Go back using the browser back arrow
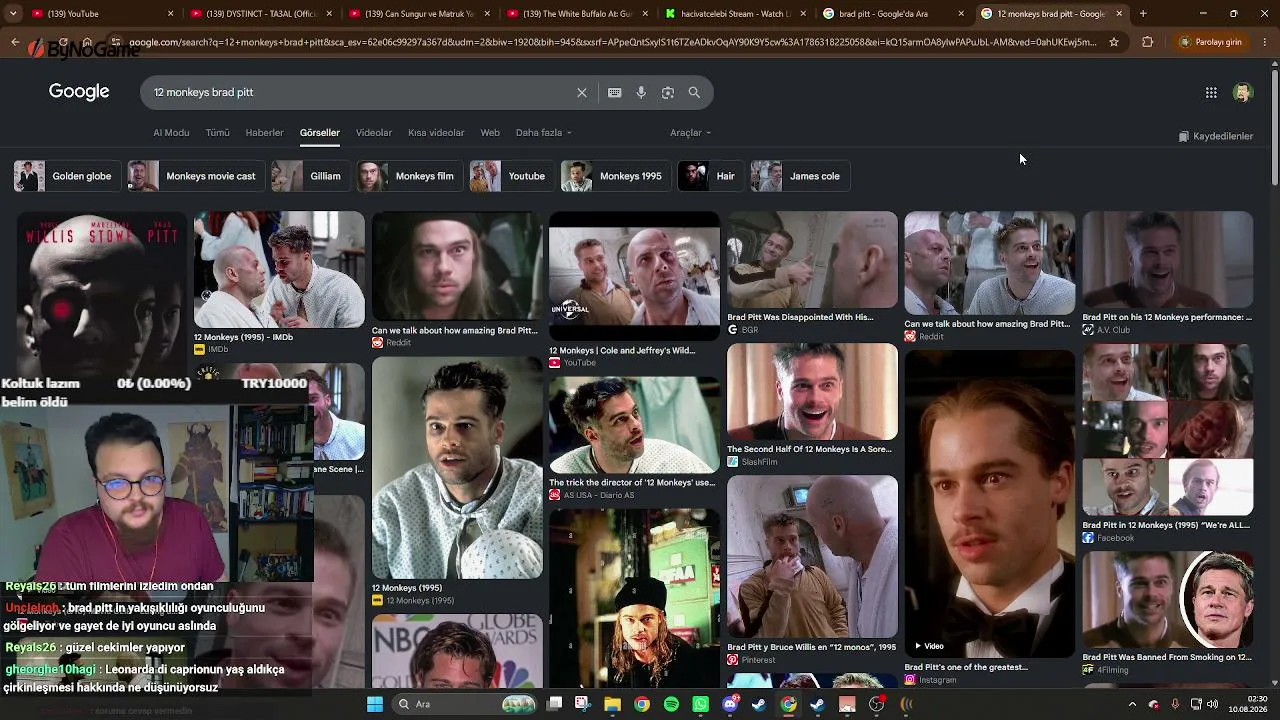 coord(15,42)
